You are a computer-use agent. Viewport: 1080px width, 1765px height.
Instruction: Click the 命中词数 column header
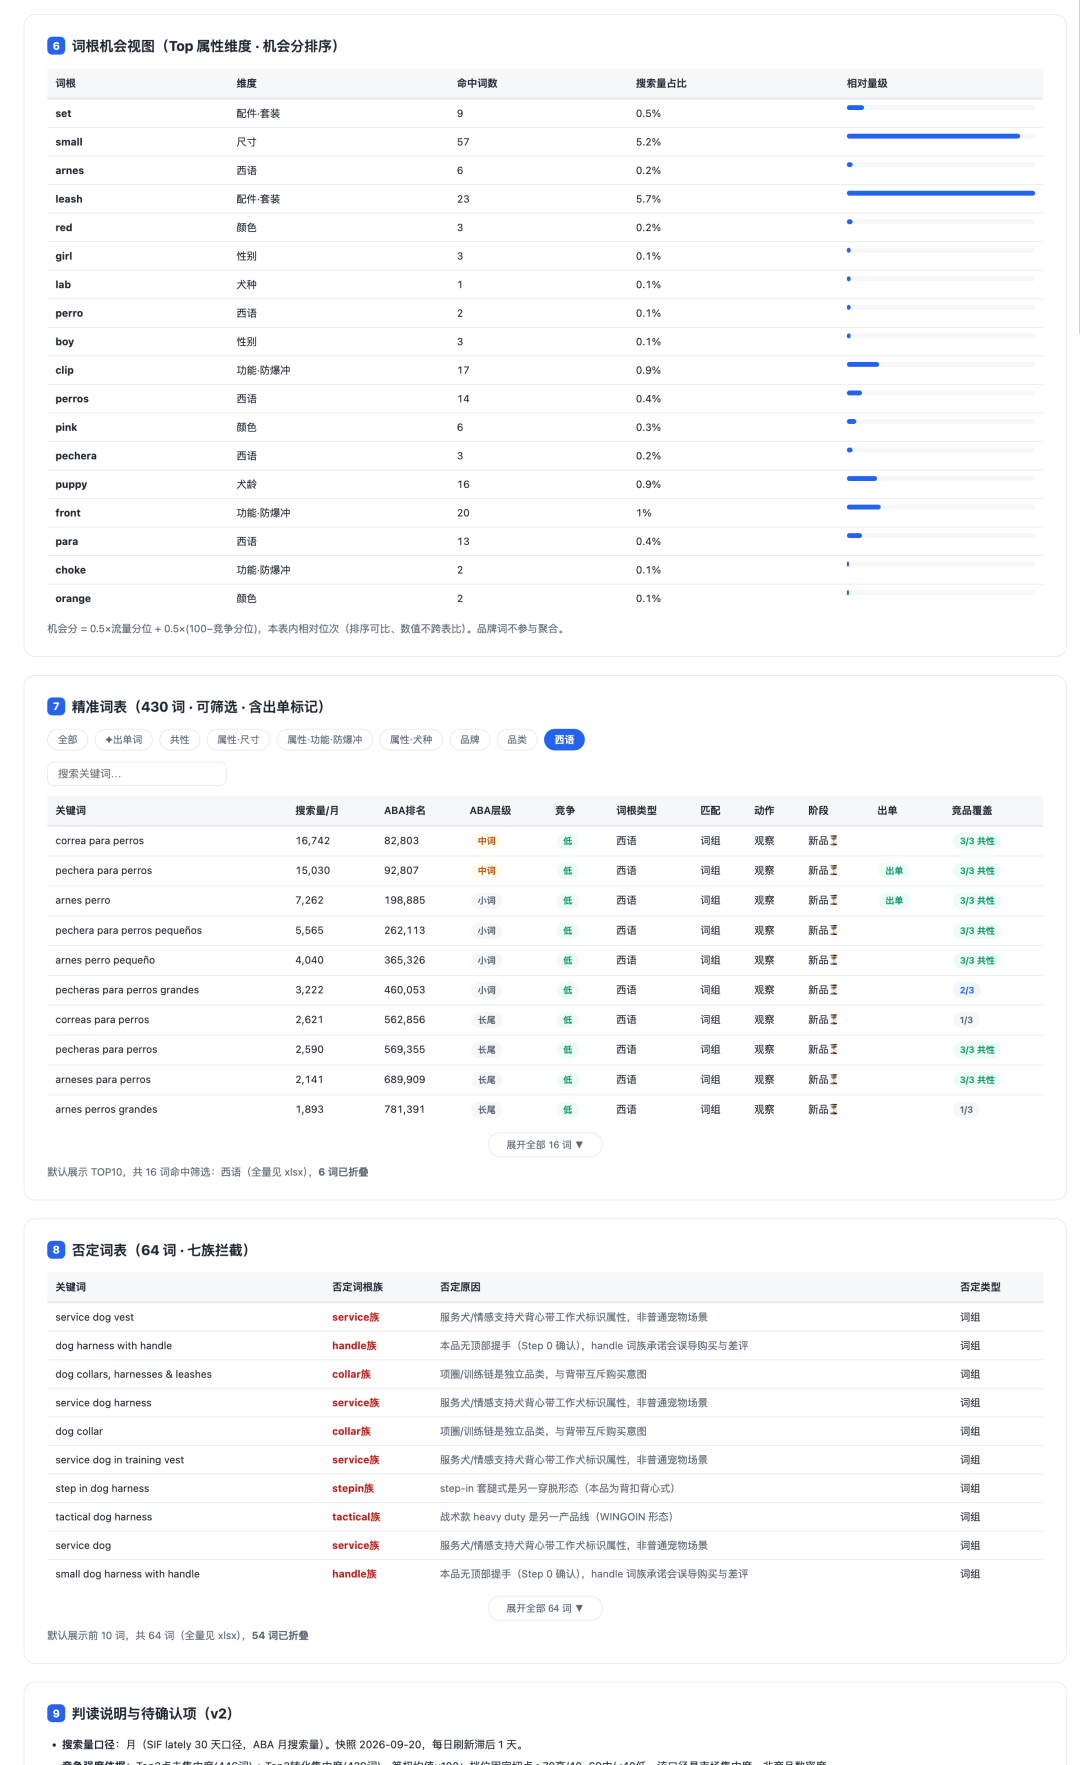(477, 83)
